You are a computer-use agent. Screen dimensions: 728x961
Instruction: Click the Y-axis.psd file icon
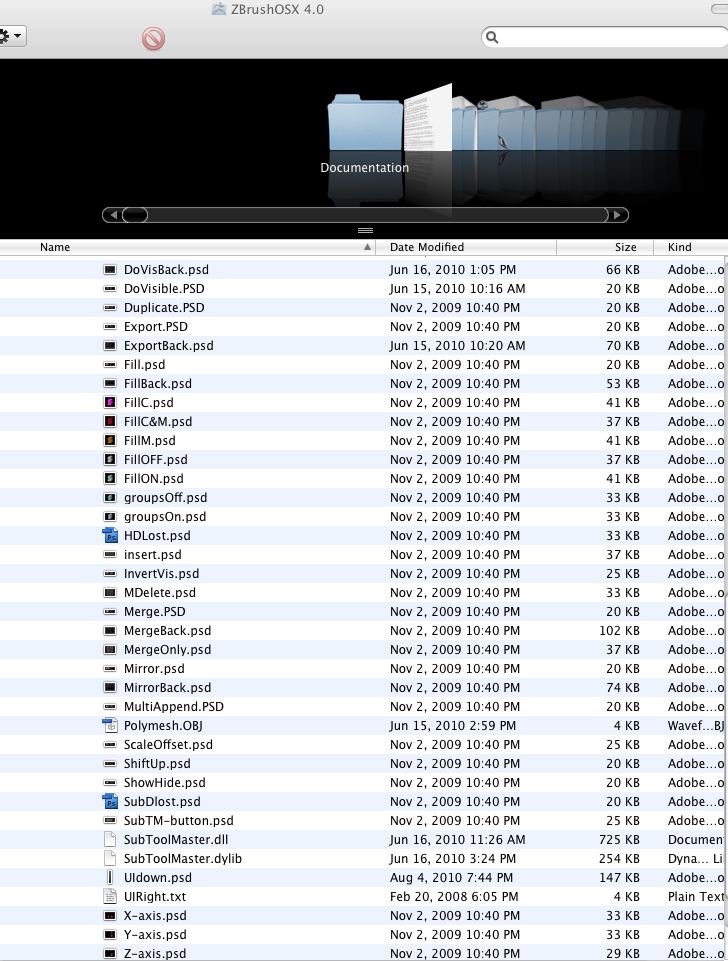110,935
